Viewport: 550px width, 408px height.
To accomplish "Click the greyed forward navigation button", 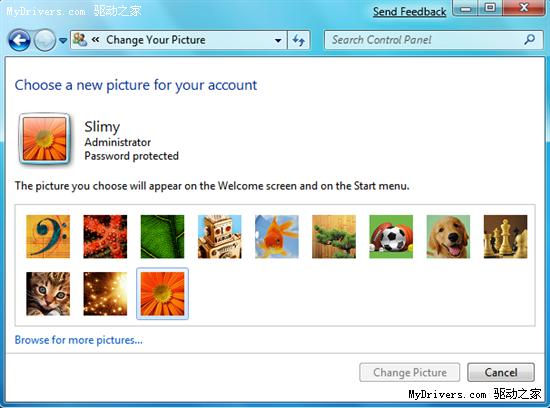I will click(x=45, y=40).
